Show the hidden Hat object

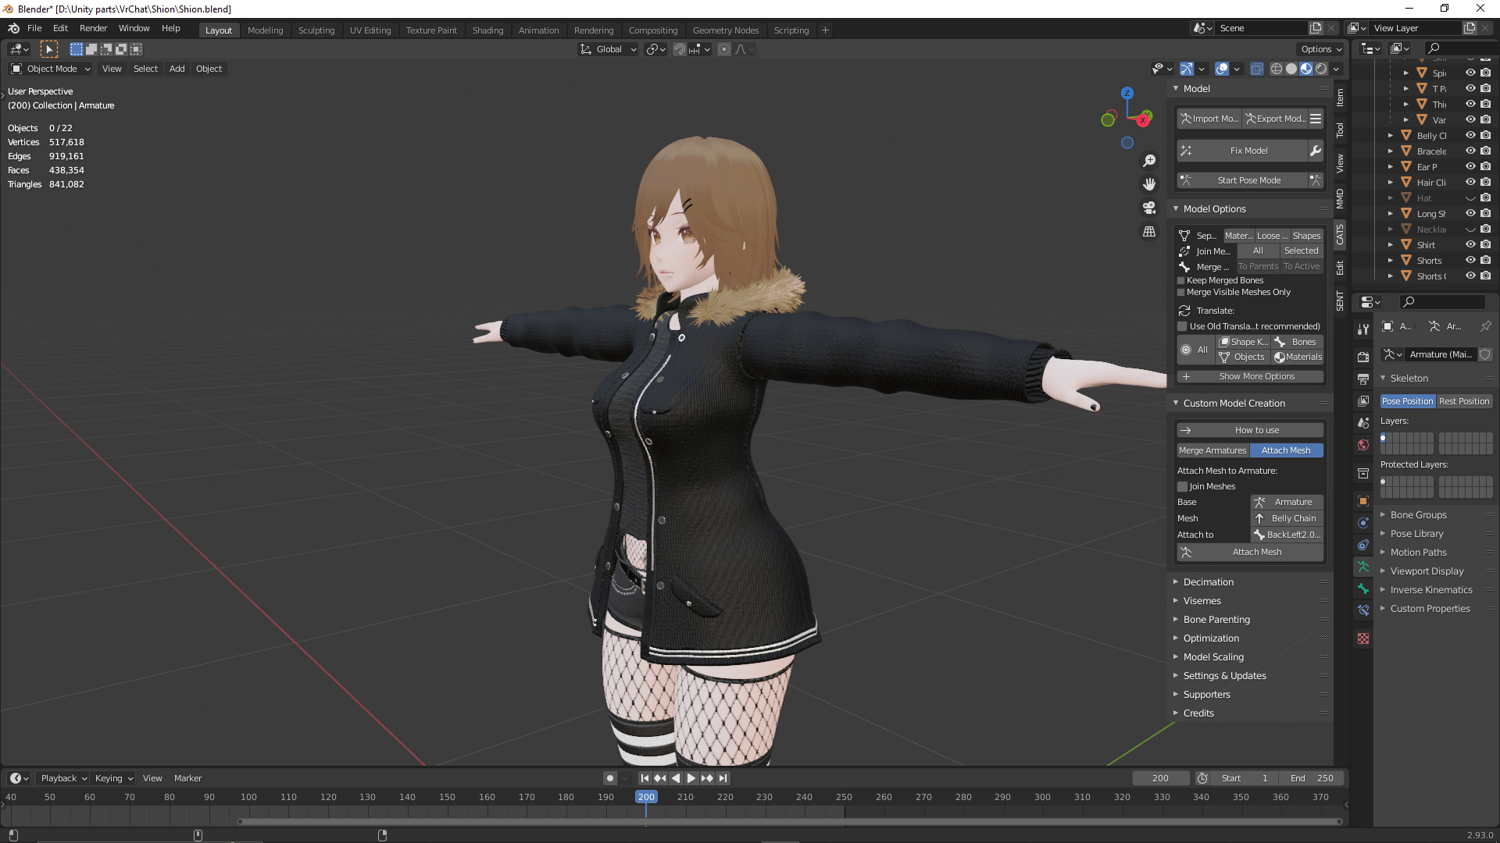(1470, 198)
